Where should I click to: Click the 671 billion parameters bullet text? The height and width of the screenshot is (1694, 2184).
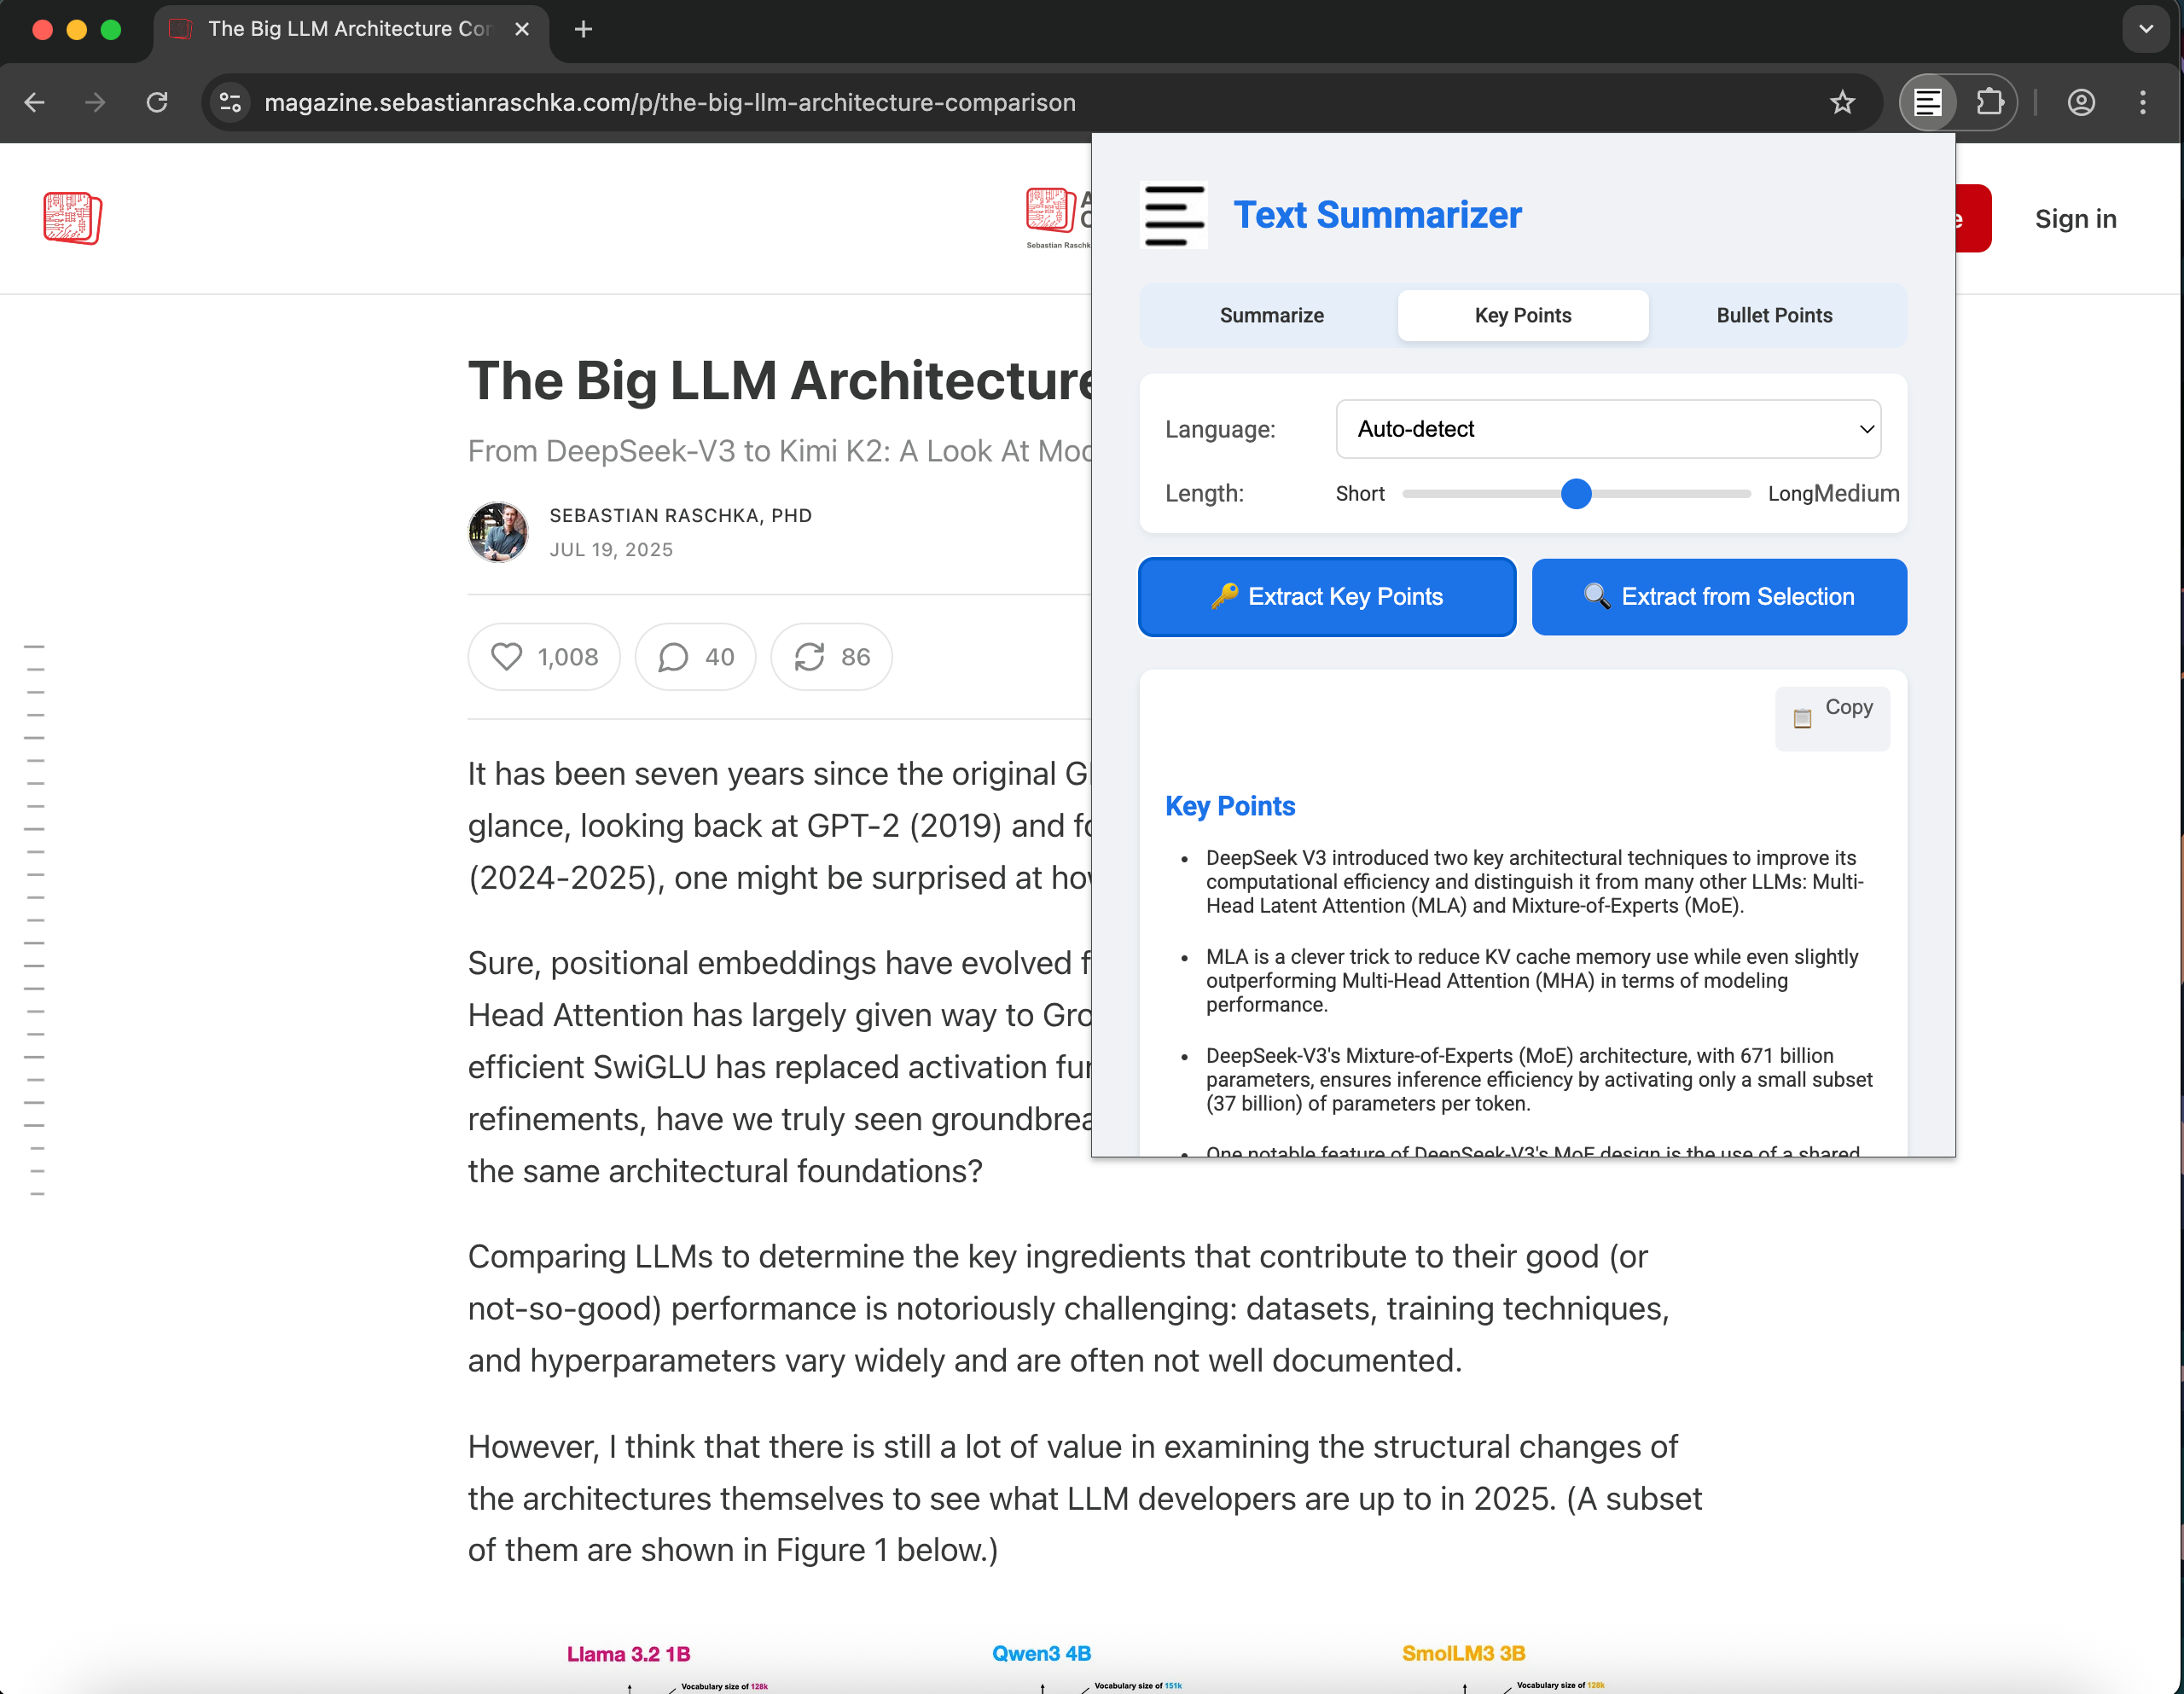(1539, 1080)
